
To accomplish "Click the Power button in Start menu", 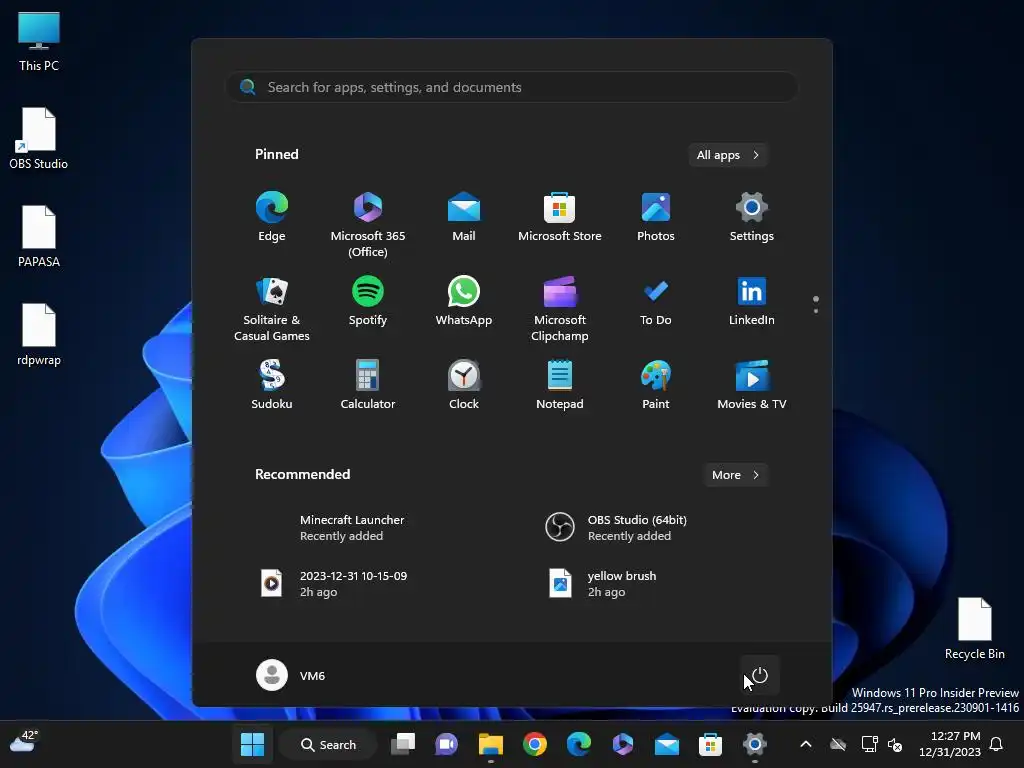I will click(x=760, y=675).
